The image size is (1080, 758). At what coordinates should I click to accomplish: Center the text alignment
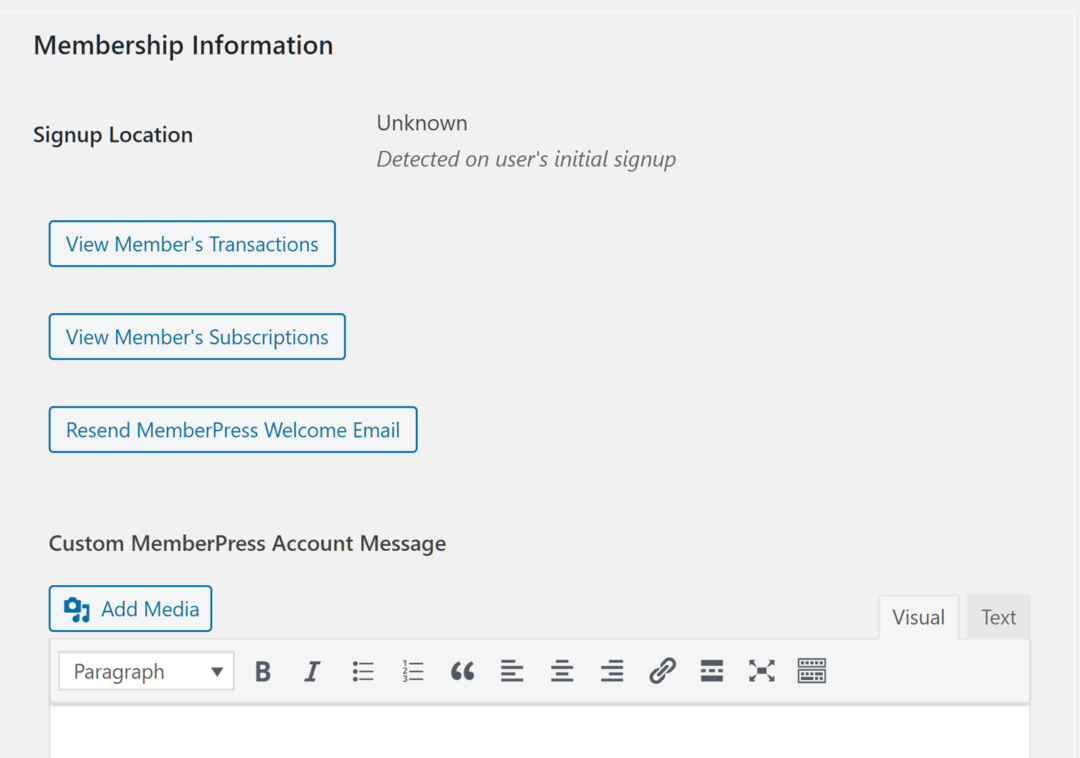(562, 671)
